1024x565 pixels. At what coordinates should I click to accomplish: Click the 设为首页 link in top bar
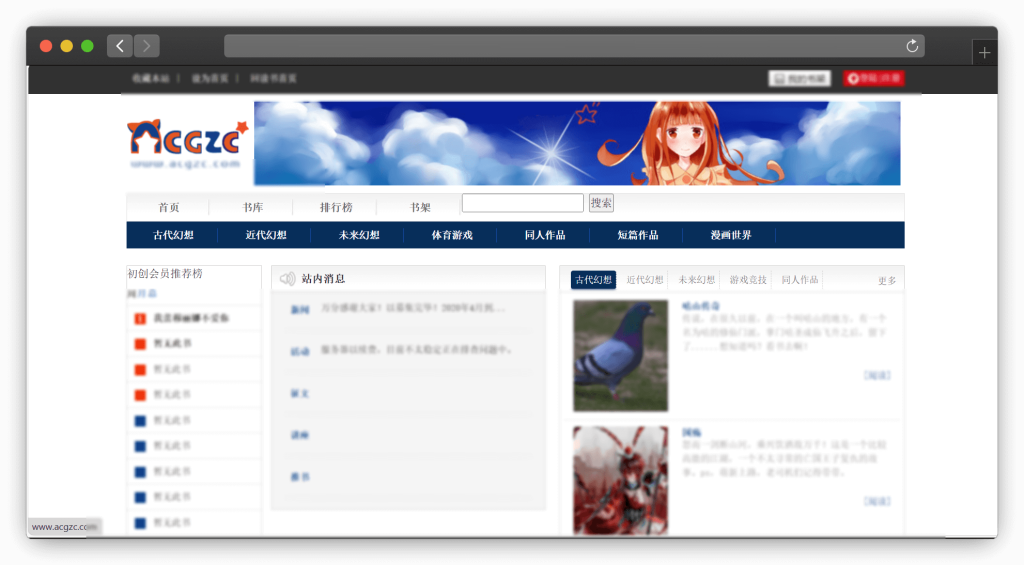210,78
